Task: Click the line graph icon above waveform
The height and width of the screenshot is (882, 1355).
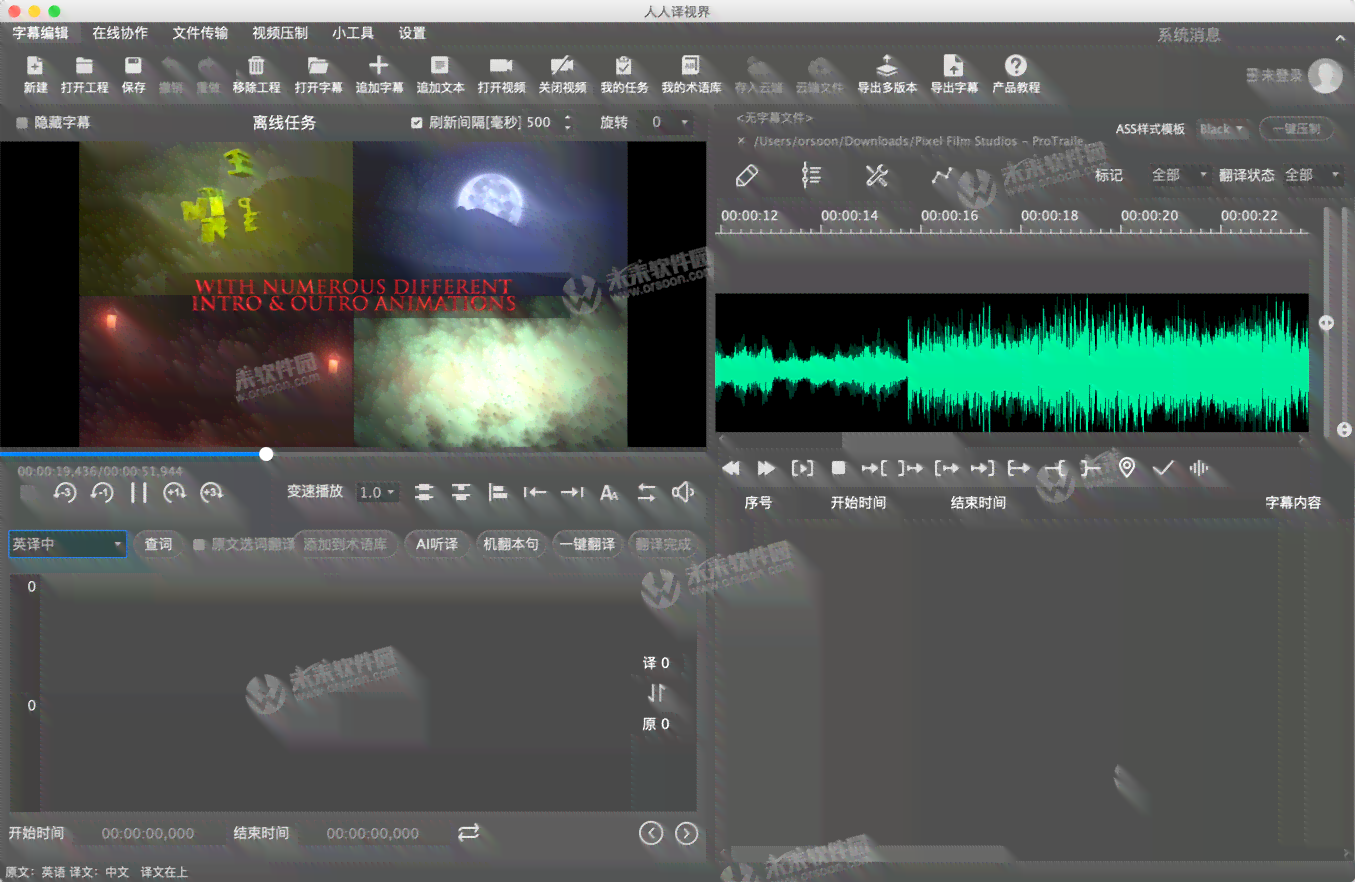Action: (x=942, y=176)
